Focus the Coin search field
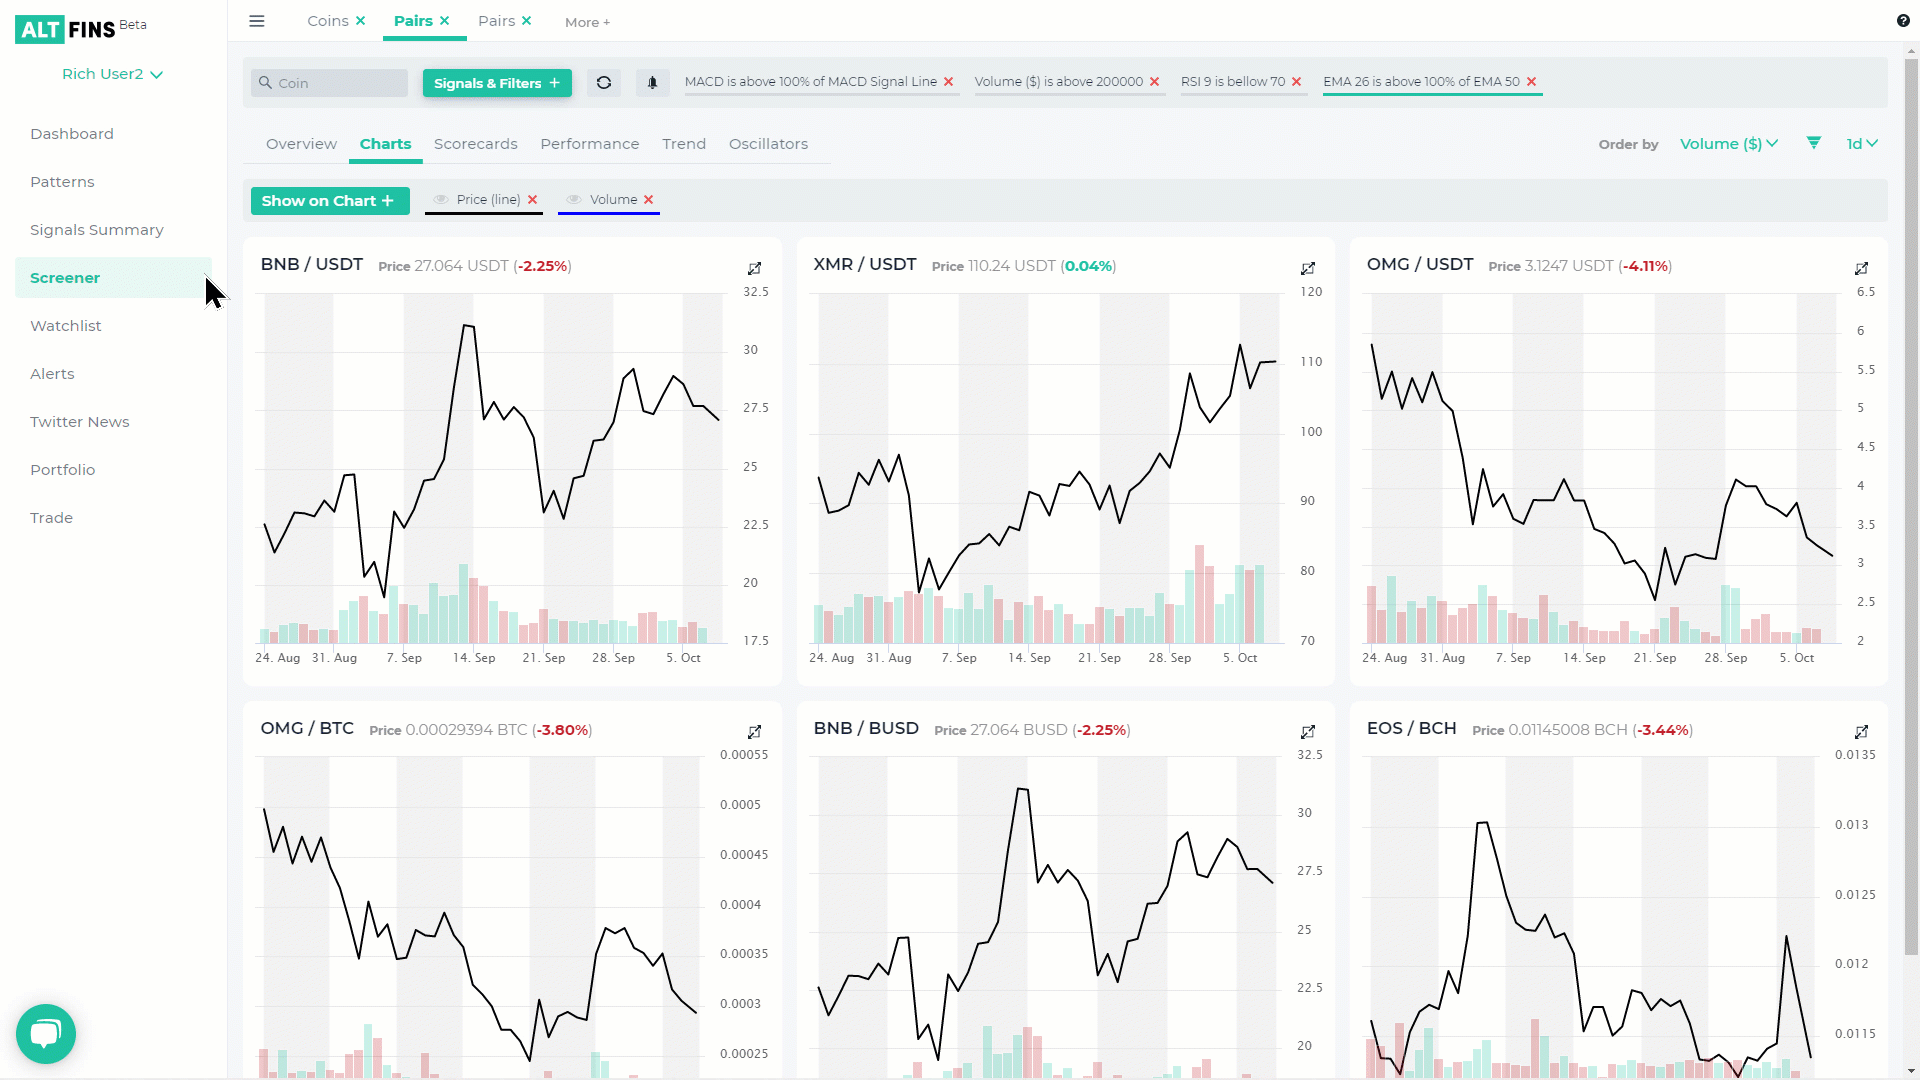The width and height of the screenshot is (1920, 1080). (x=330, y=83)
